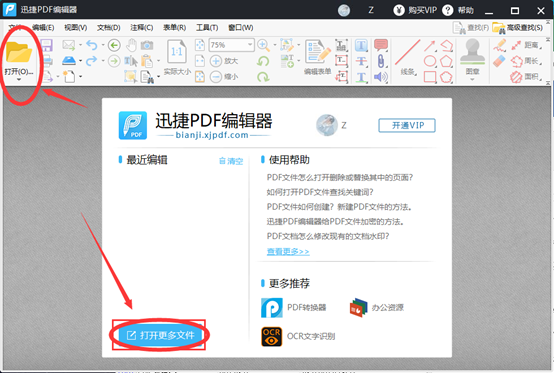The height and width of the screenshot is (373, 554).
Task: Click the 查看更多>> link
Action: [x=288, y=251]
